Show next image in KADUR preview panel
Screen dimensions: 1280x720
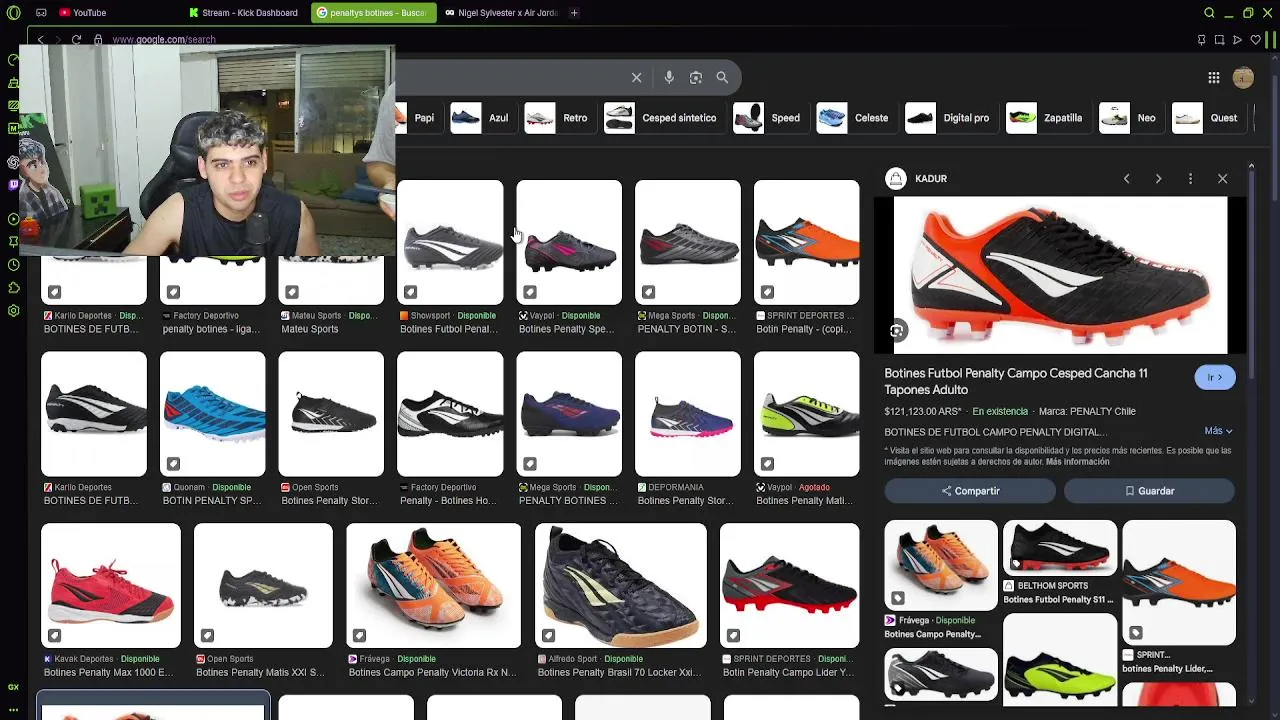pyautogui.click(x=1158, y=179)
